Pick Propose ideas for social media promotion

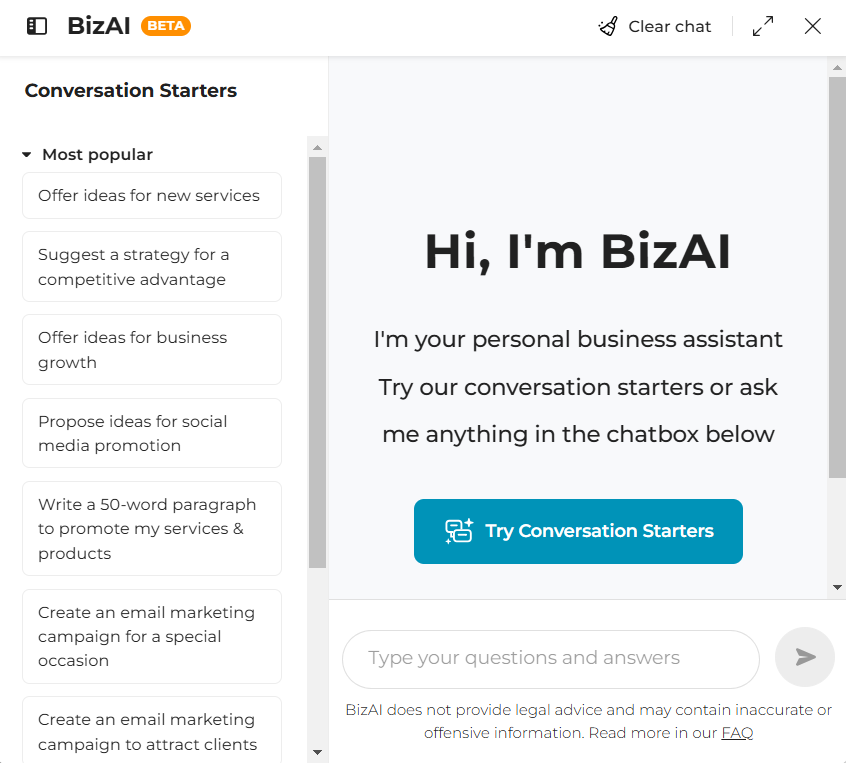tap(152, 433)
